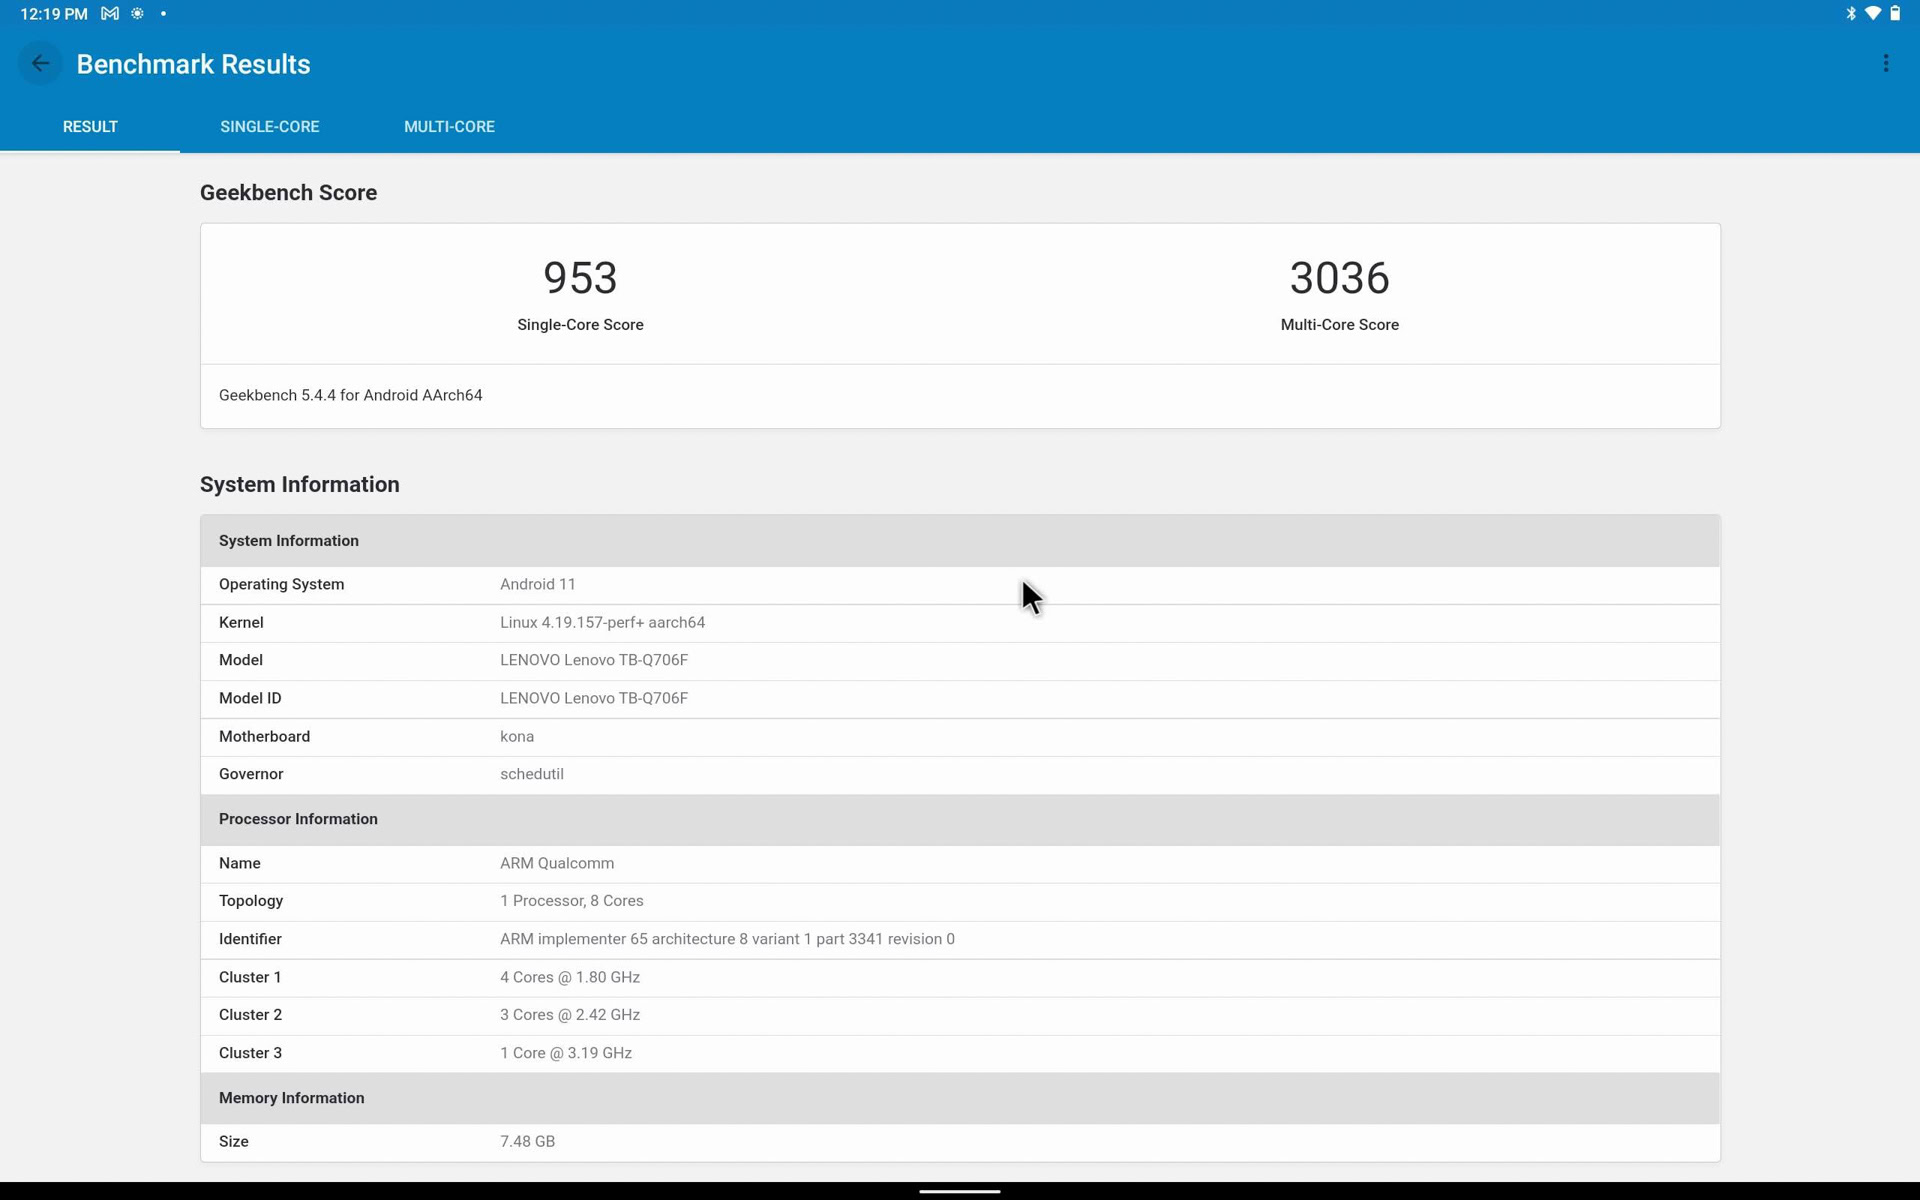
Task: Select the RESULT tab
Action: coord(90,127)
